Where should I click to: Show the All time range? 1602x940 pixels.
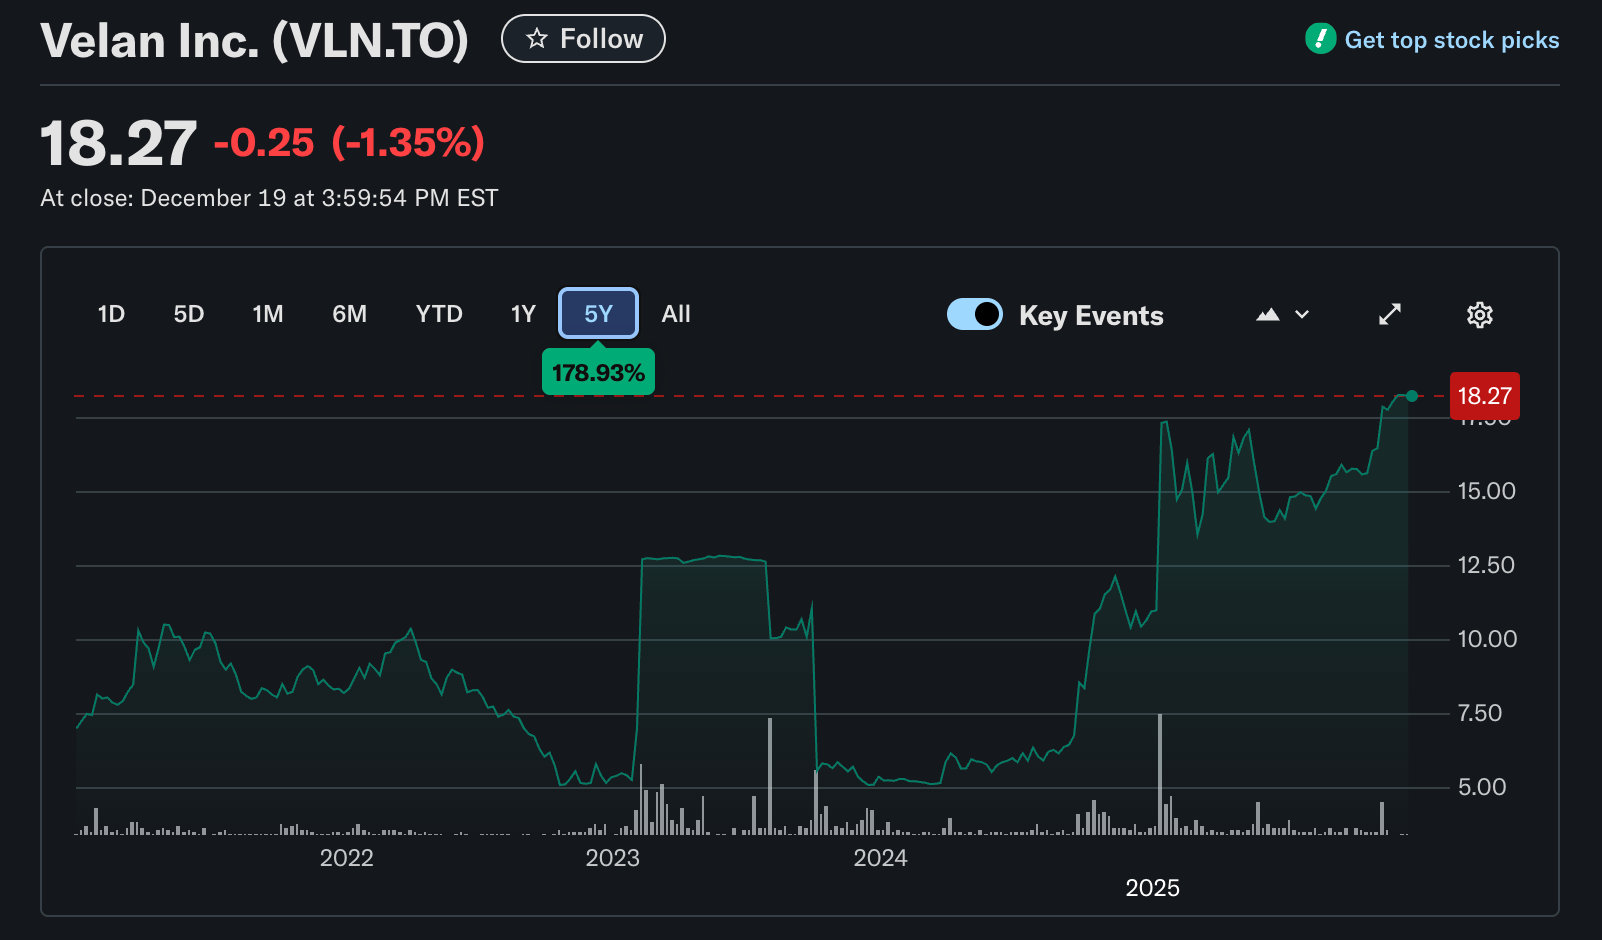click(x=676, y=314)
